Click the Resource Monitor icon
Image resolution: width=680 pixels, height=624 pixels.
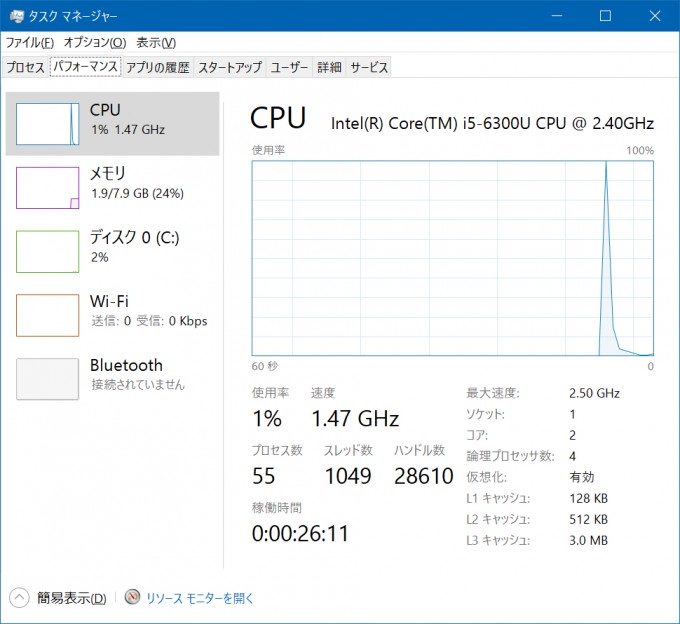(133, 597)
